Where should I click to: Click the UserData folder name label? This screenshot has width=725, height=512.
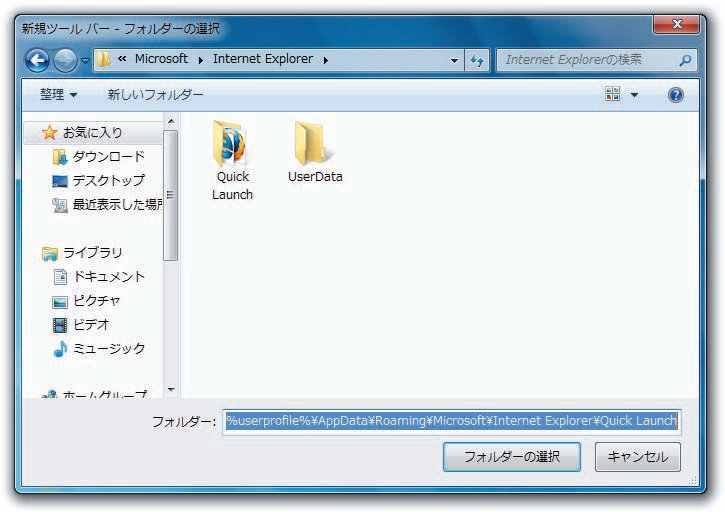coord(315,177)
